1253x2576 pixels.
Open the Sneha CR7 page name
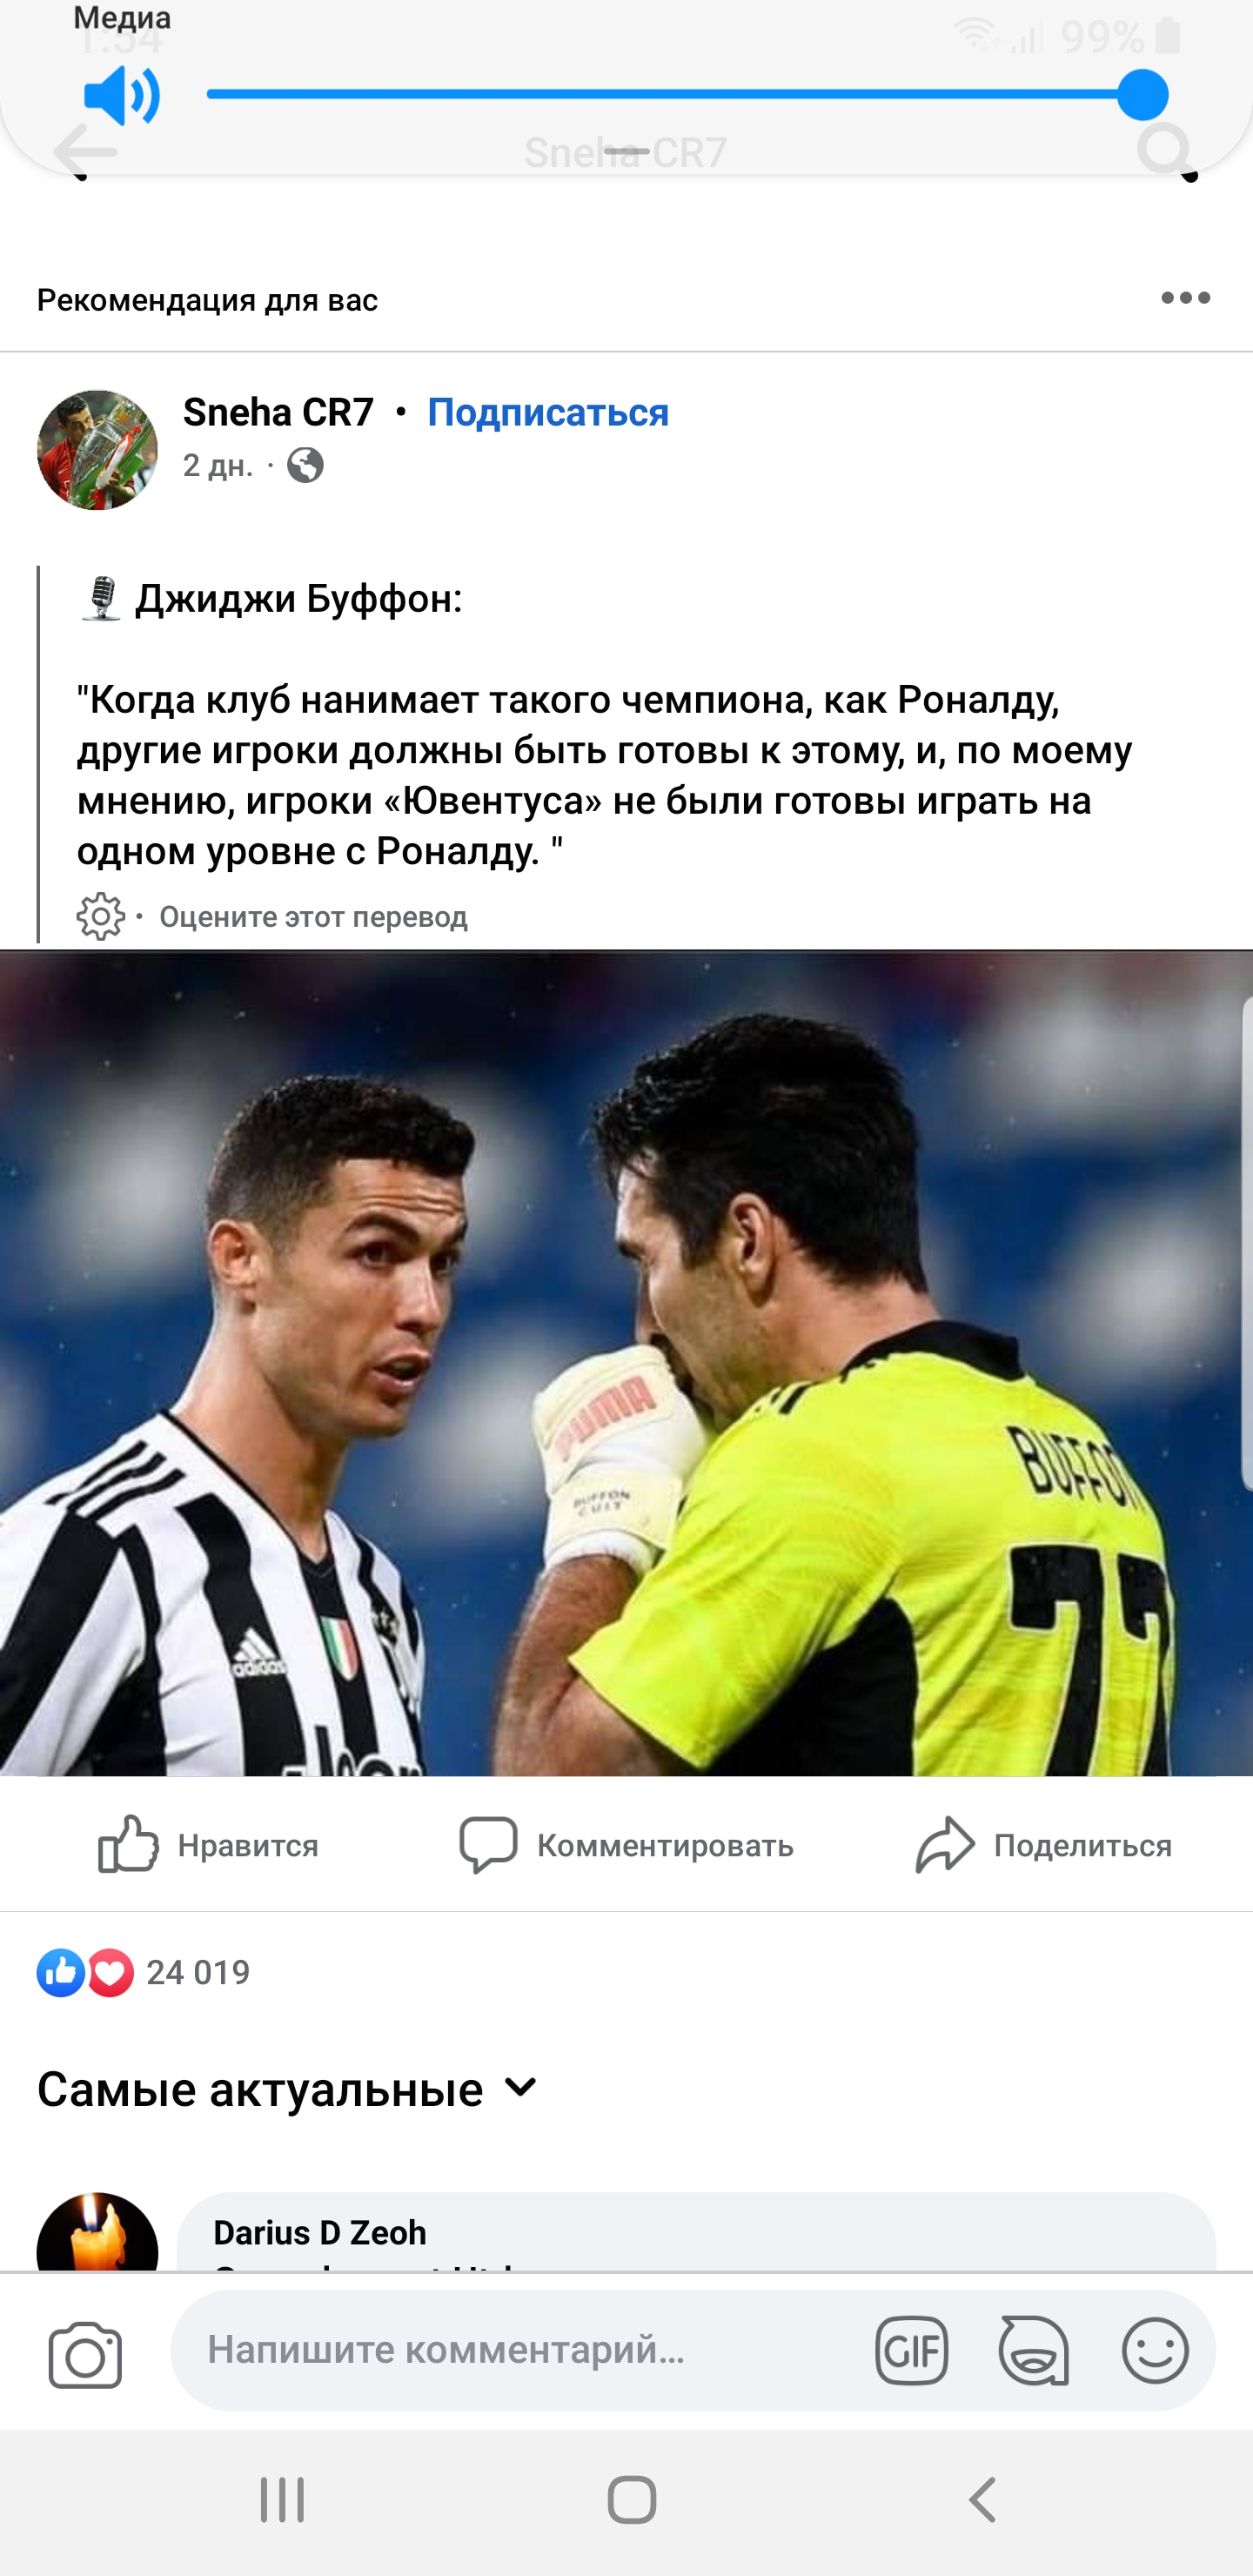pos(278,412)
